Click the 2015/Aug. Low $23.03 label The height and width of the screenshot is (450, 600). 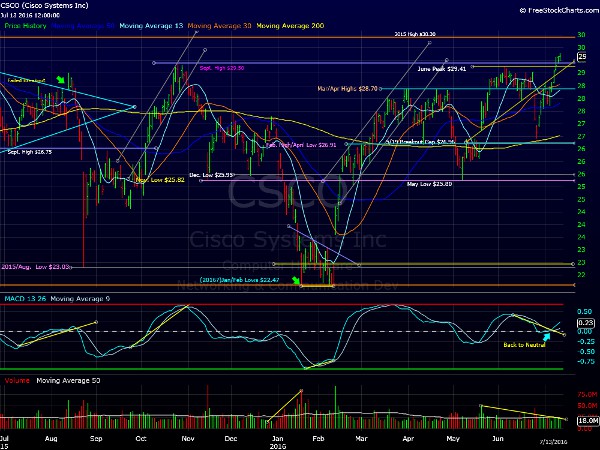36,267
